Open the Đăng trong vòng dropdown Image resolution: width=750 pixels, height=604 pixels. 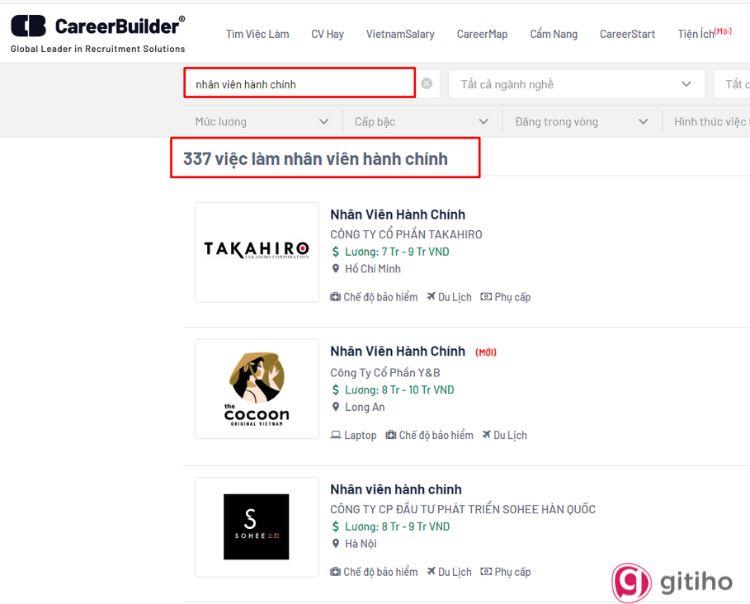[582, 121]
